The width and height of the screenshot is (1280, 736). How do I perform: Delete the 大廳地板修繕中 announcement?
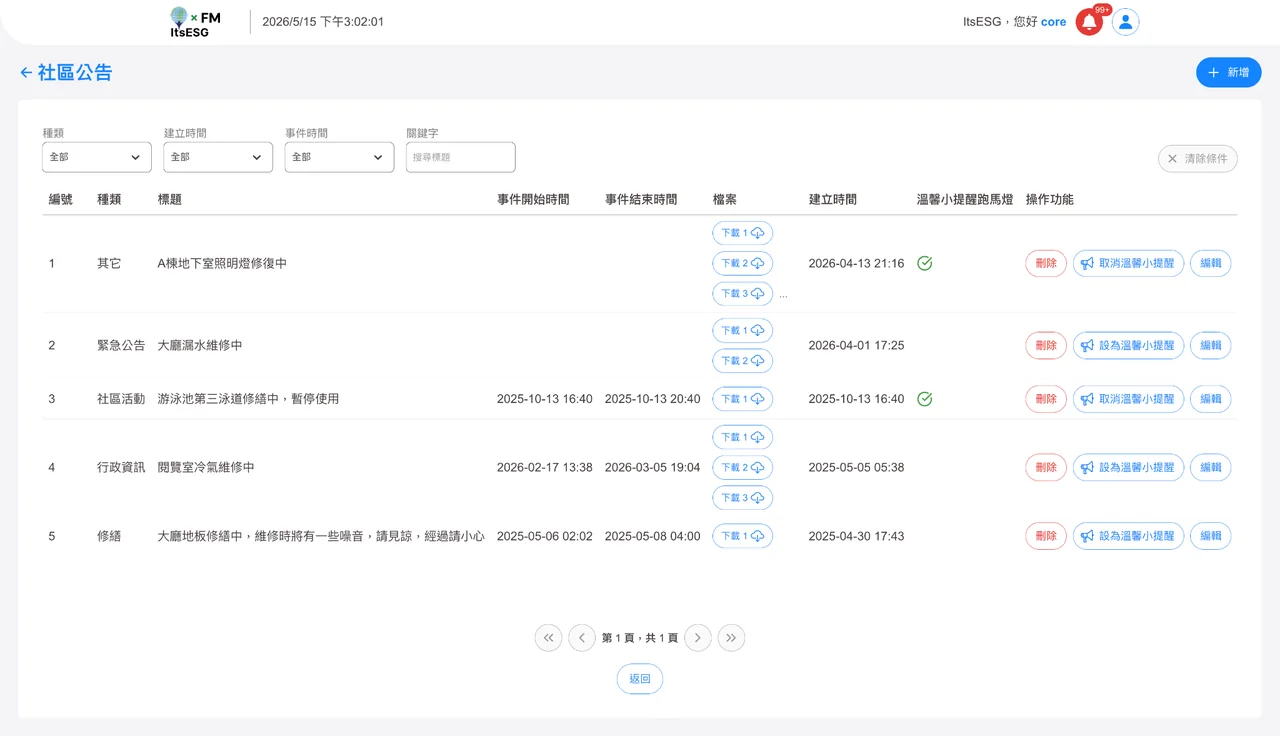point(1046,536)
